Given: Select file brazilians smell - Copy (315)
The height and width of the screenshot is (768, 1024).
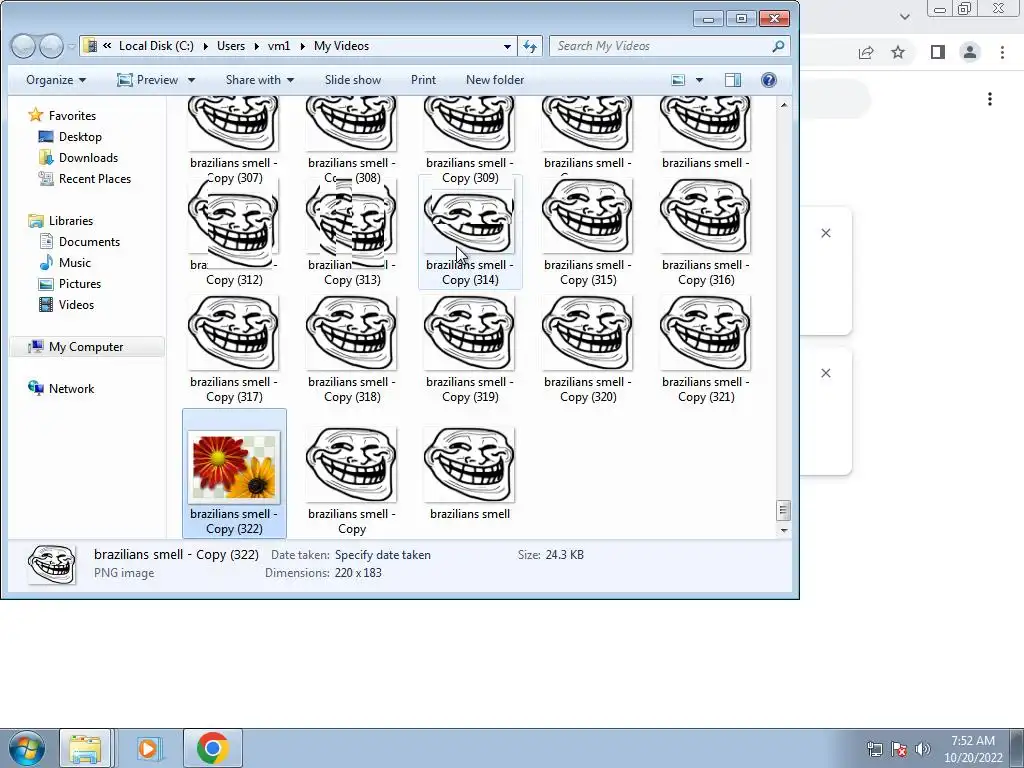Looking at the screenshot, I should point(588,232).
